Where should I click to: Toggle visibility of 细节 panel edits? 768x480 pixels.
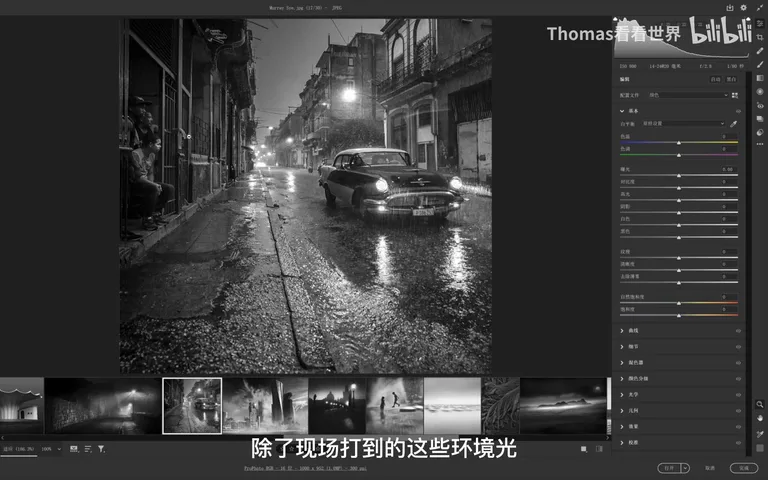tap(738, 347)
